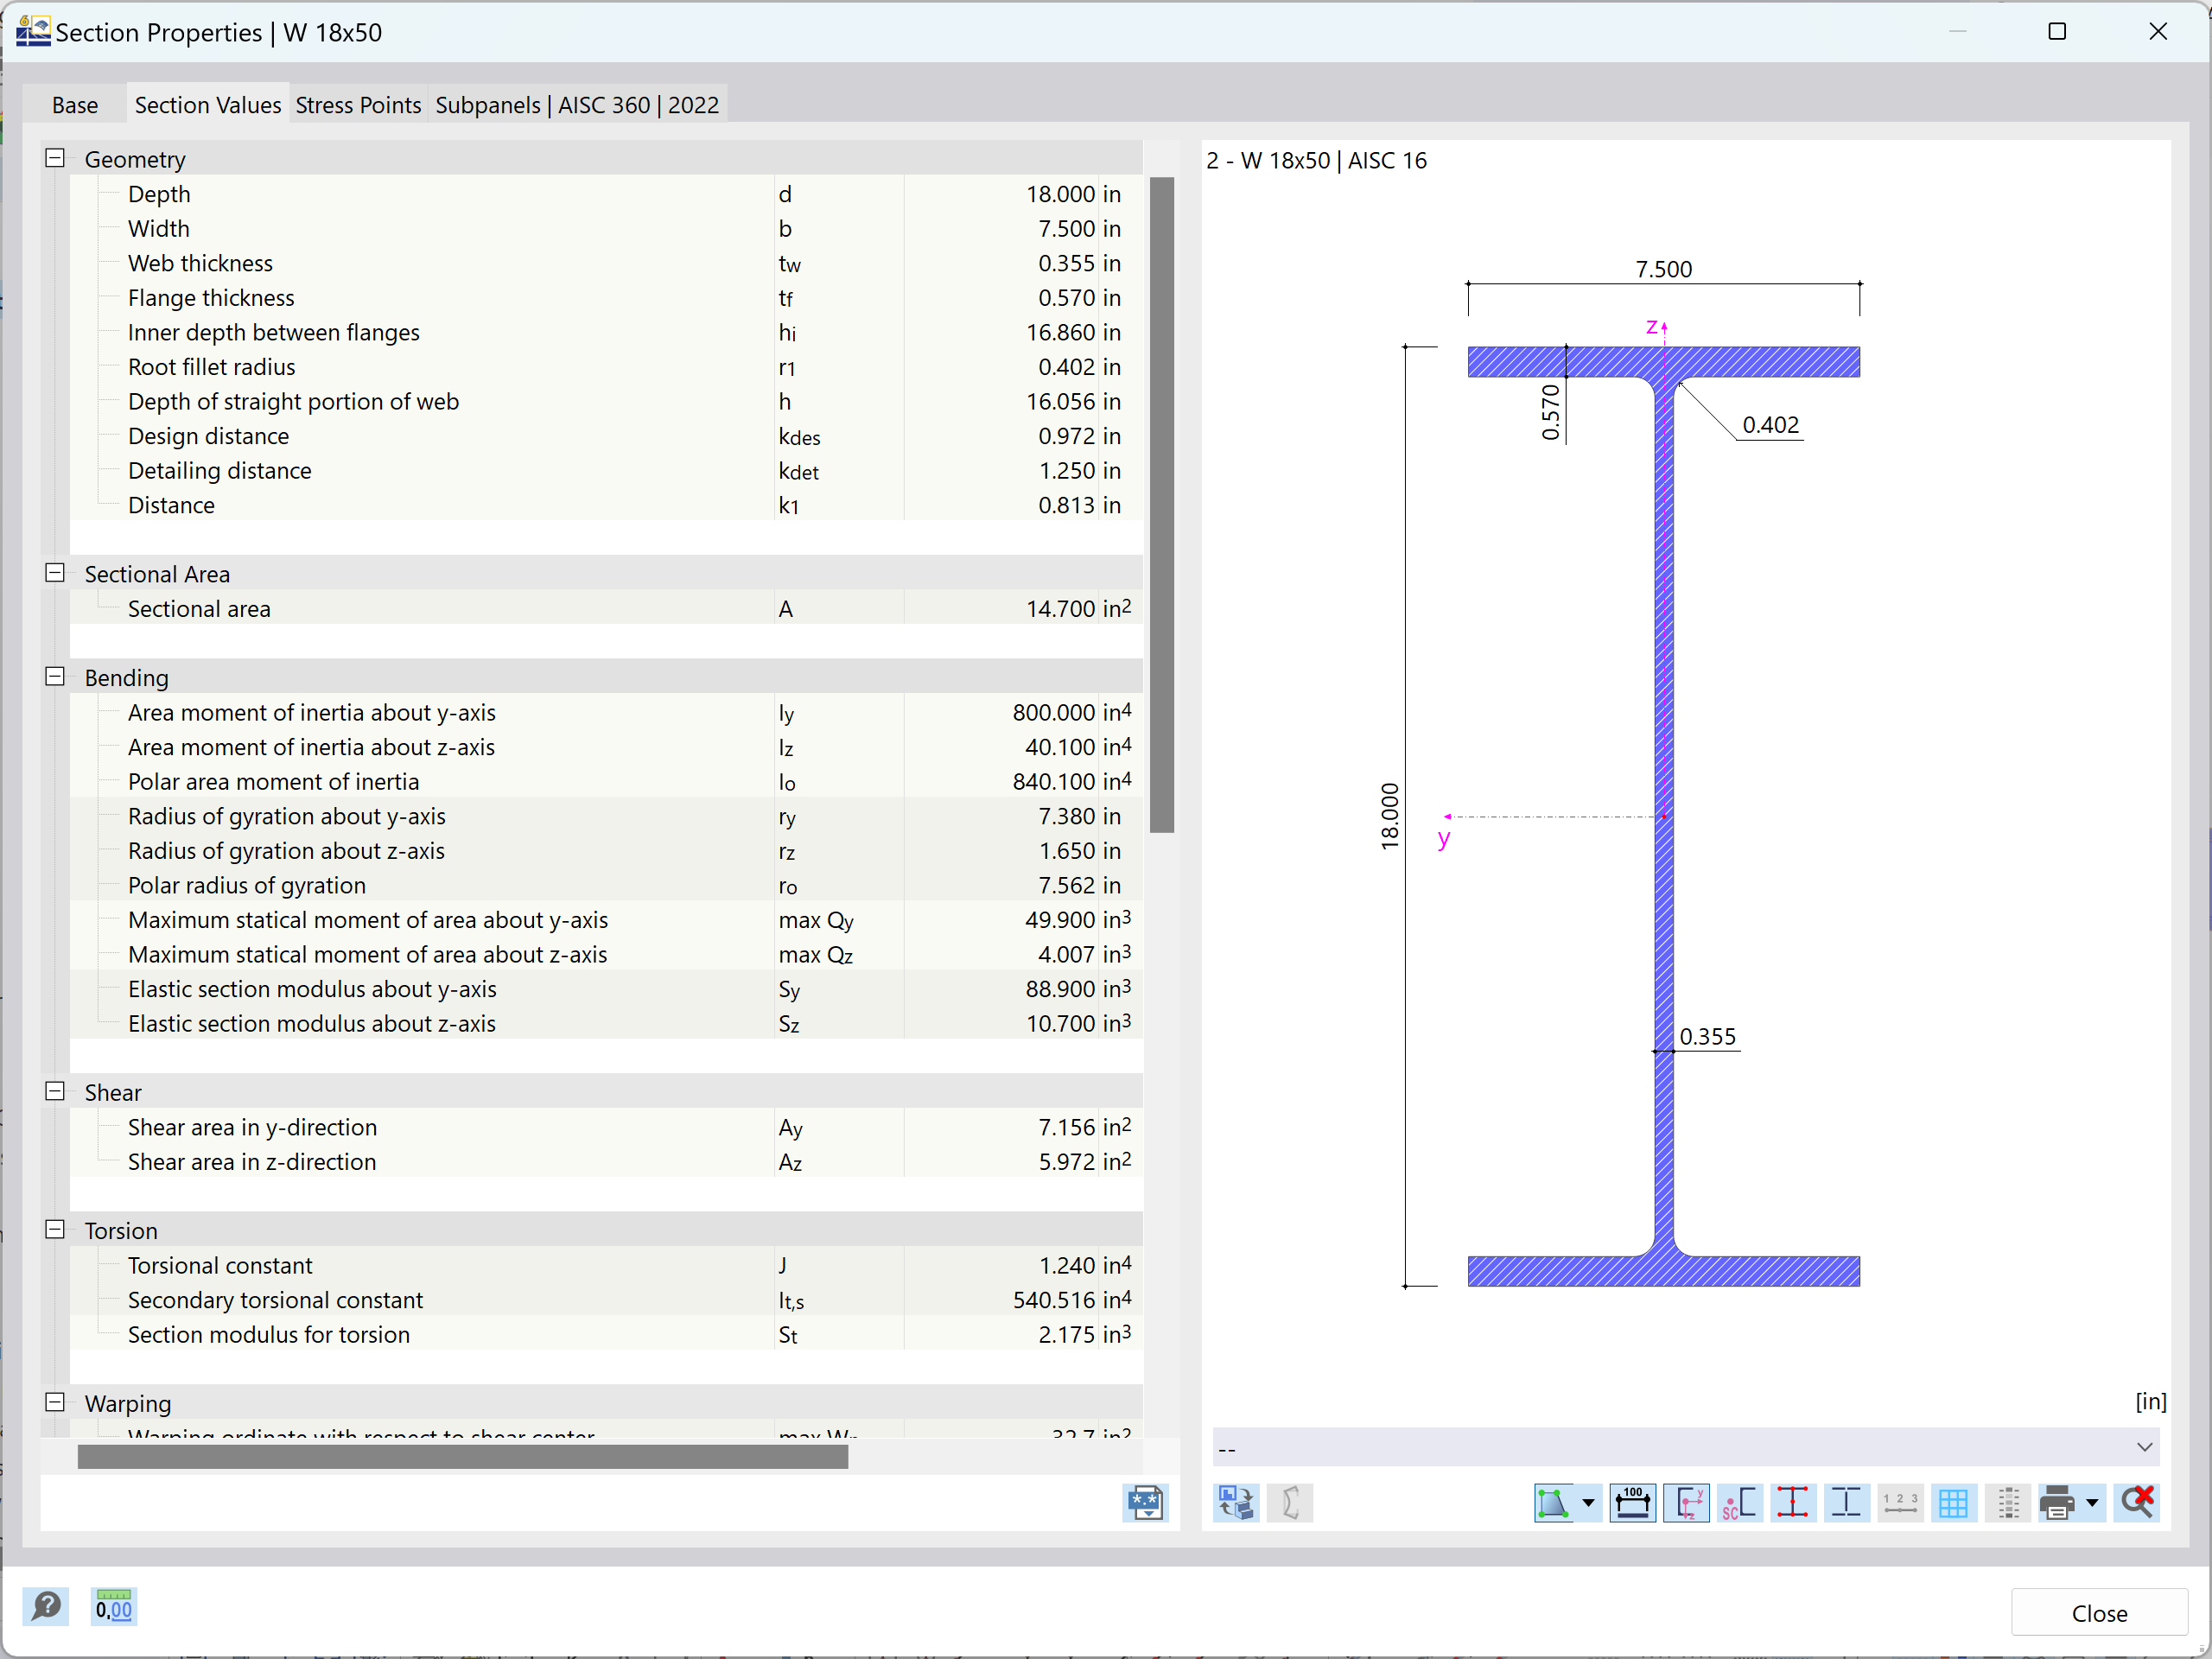
Task: Click the Base tab
Action: (x=73, y=105)
